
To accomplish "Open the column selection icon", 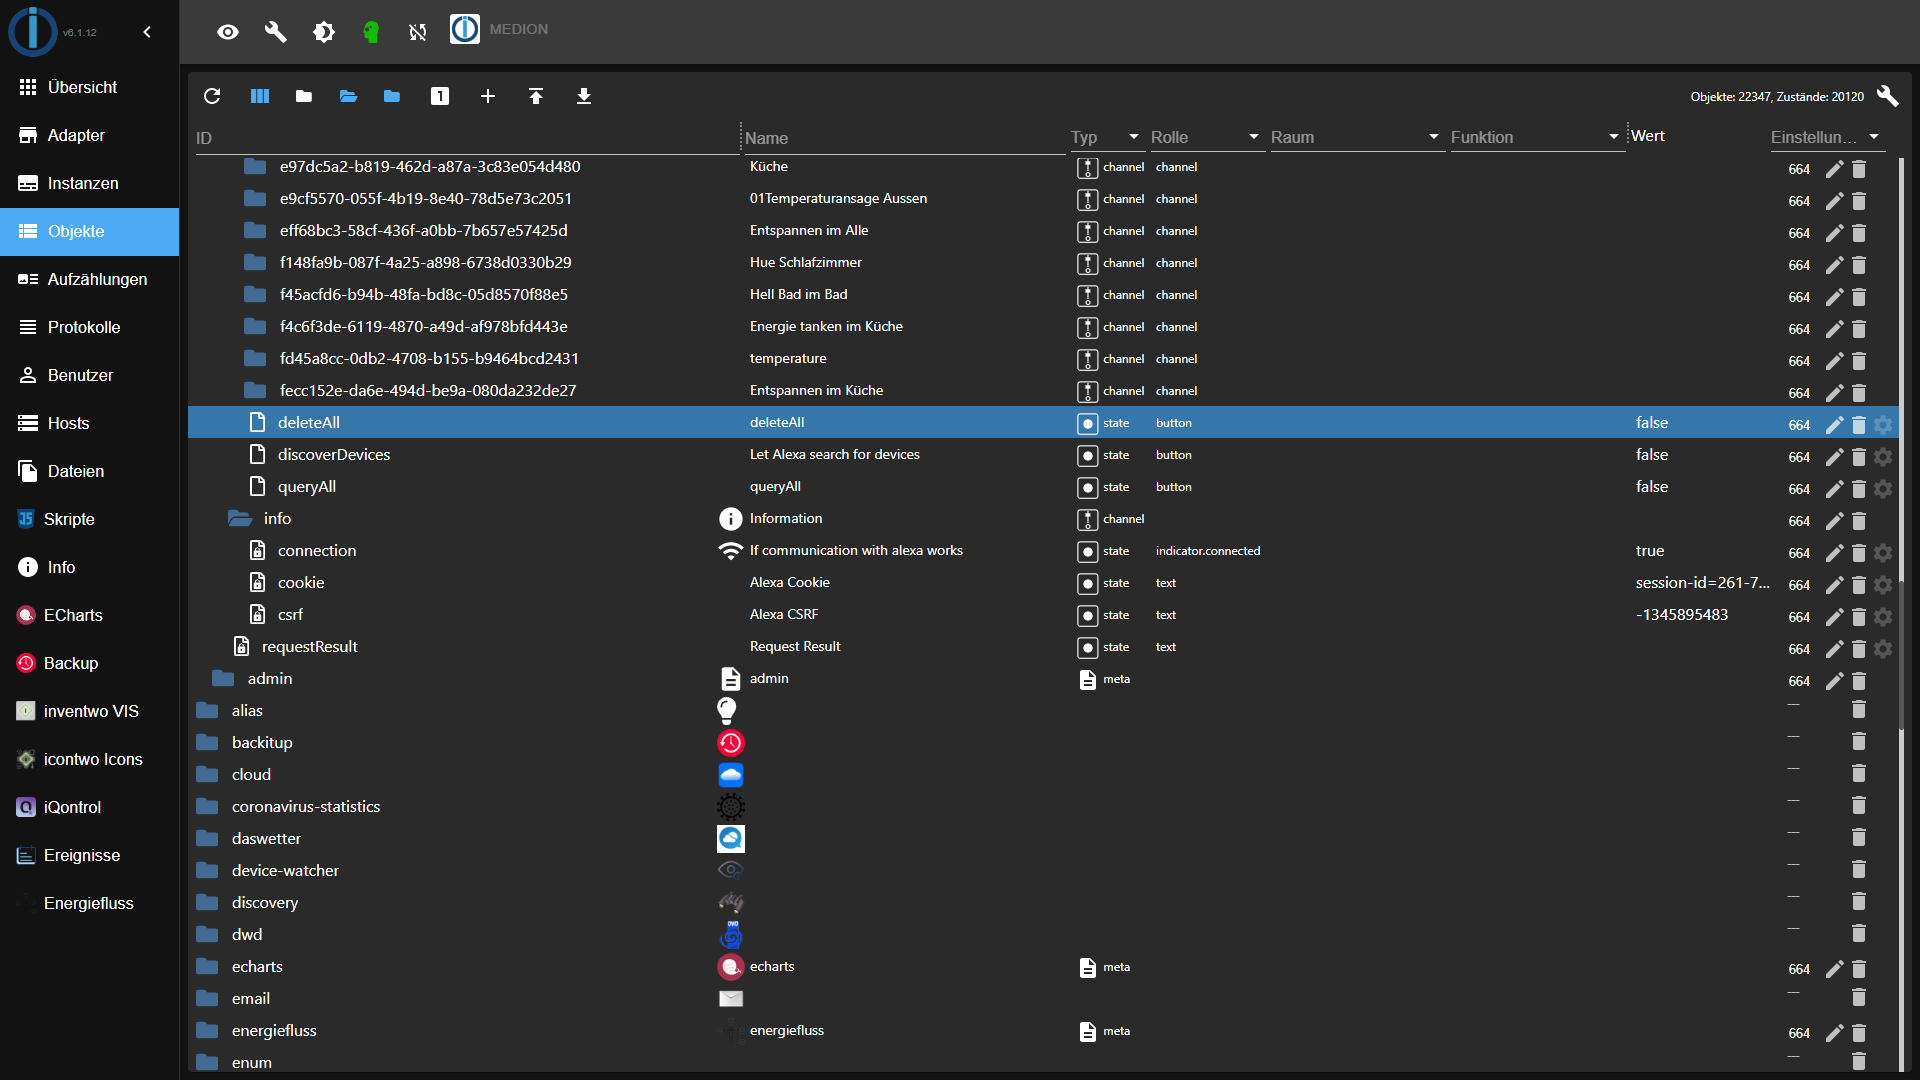I will (260, 96).
